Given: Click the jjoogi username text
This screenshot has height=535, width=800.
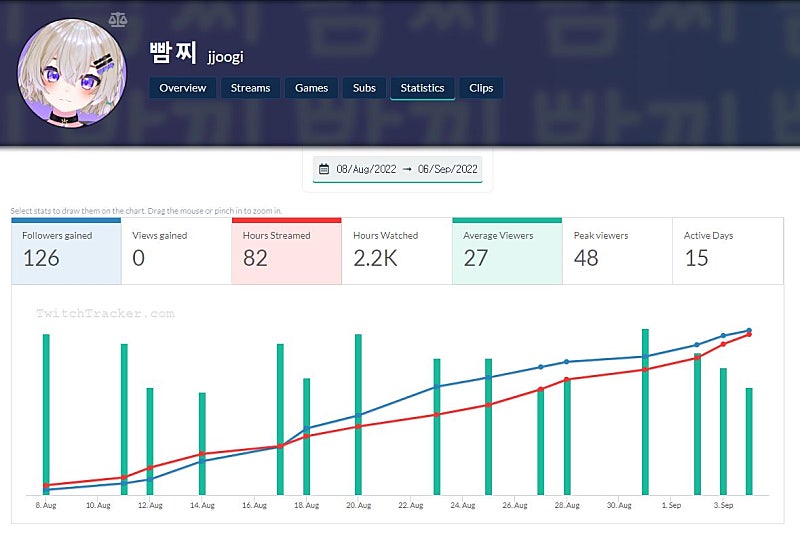Looking at the screenshot, I should coord(226,57).
